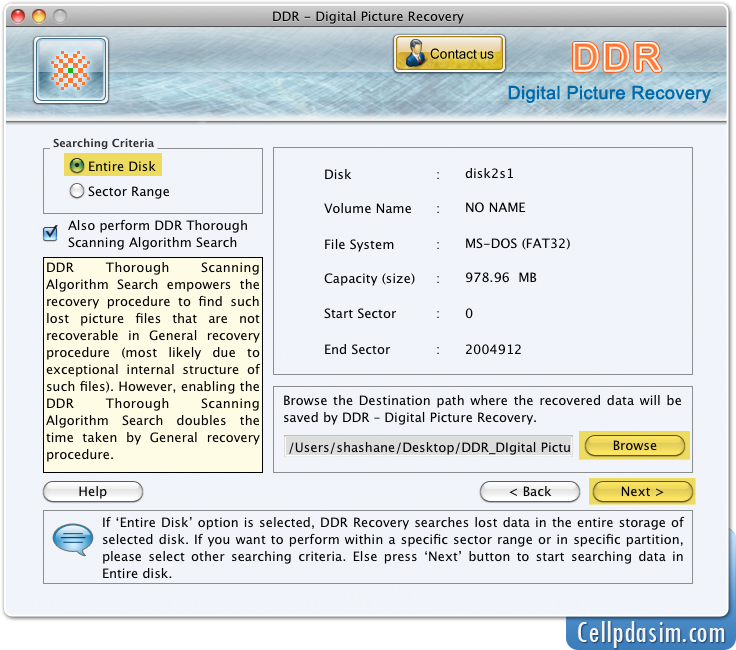Minimize window using the yellow button
The image size is (736, 650).
click(39, 16)
